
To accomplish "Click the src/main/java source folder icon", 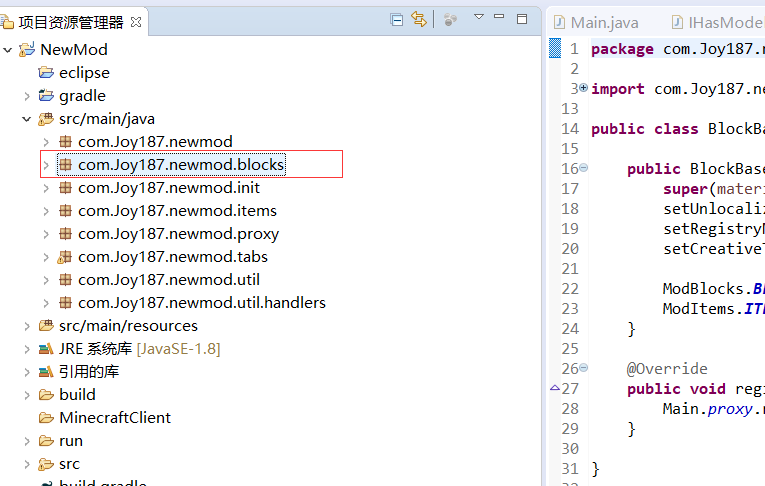I will (46, 119).
